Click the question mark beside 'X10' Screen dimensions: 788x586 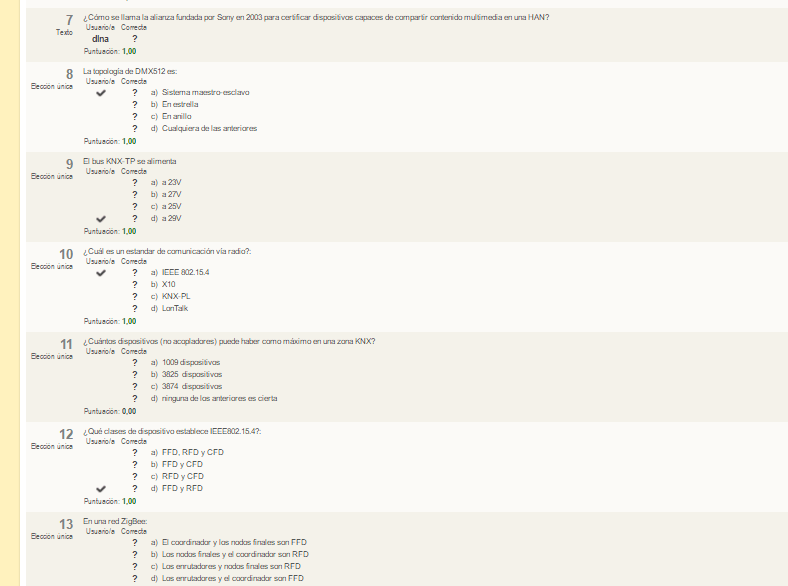(135, 284)
